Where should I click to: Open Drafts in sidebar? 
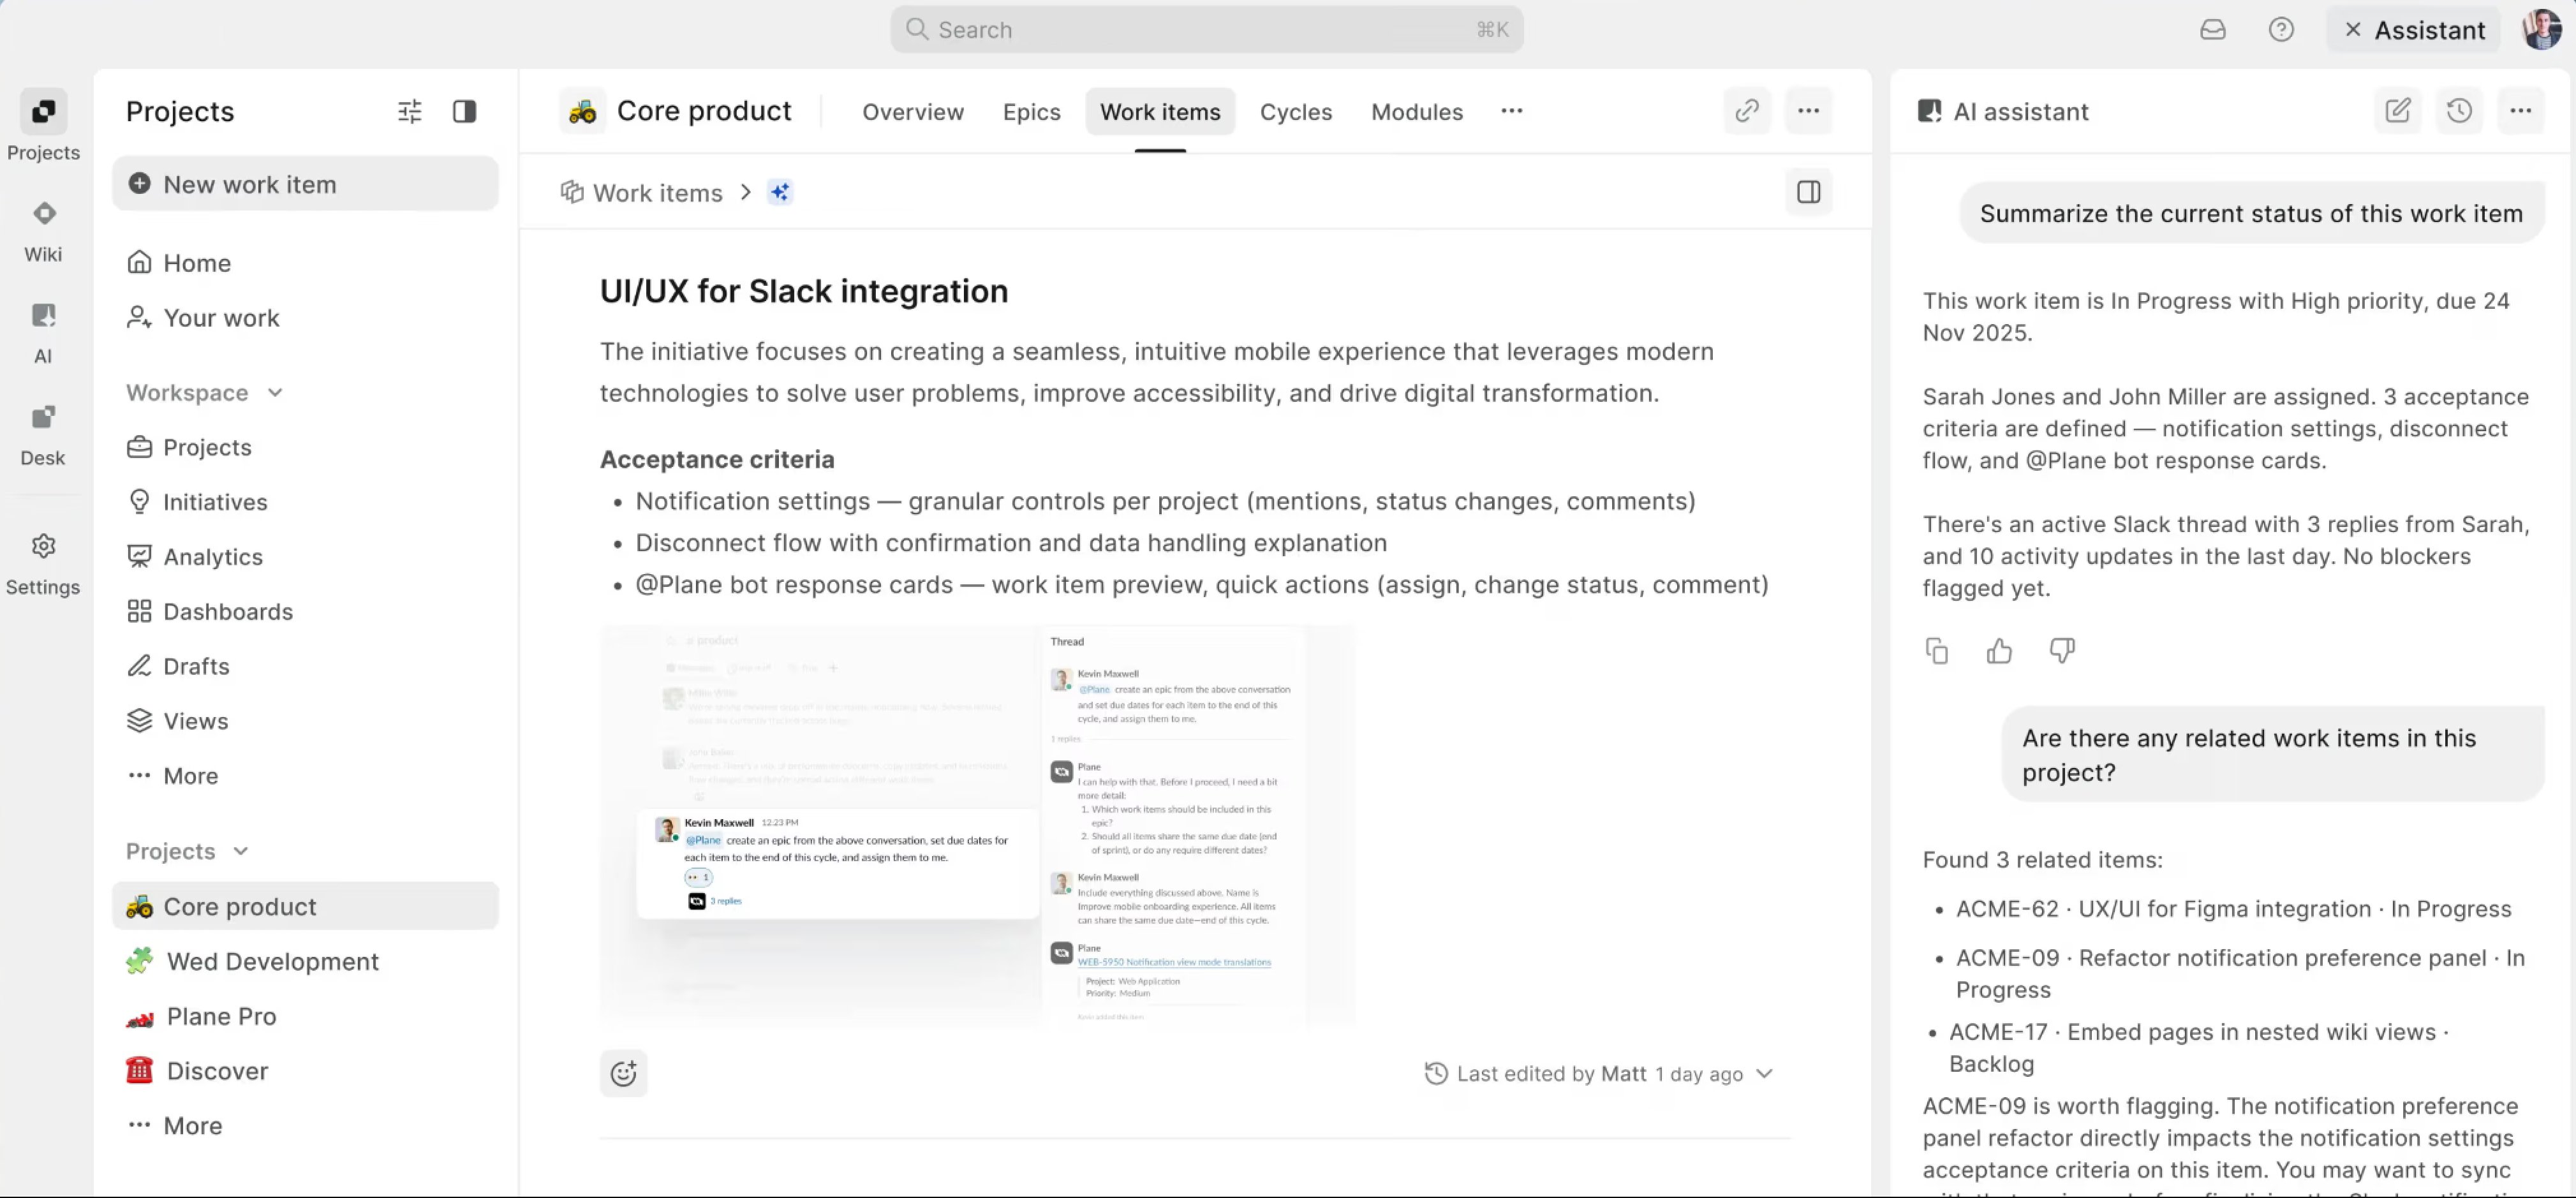[305, 666]
